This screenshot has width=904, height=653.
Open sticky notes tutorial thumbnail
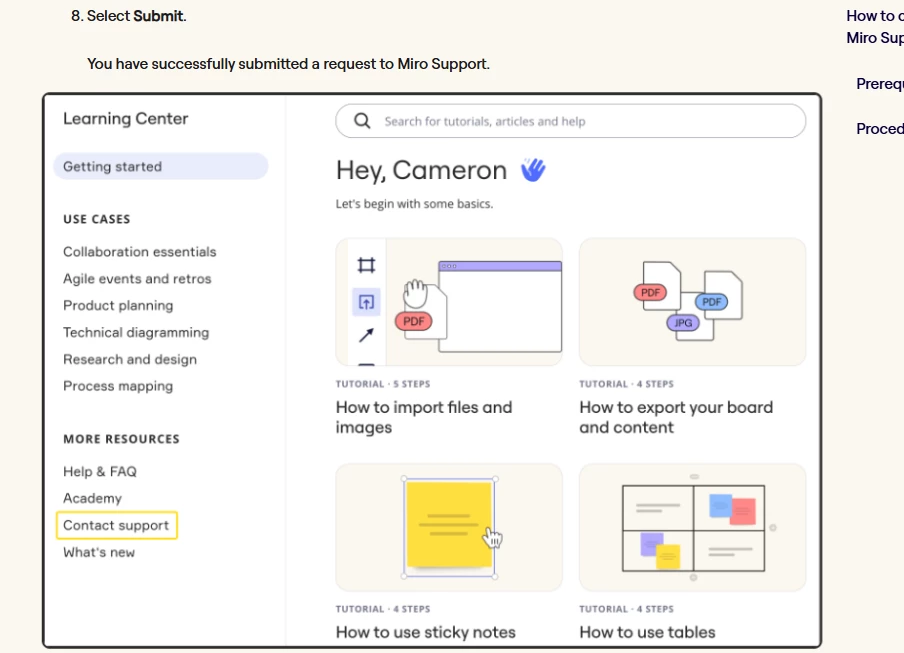click(449, 527)
